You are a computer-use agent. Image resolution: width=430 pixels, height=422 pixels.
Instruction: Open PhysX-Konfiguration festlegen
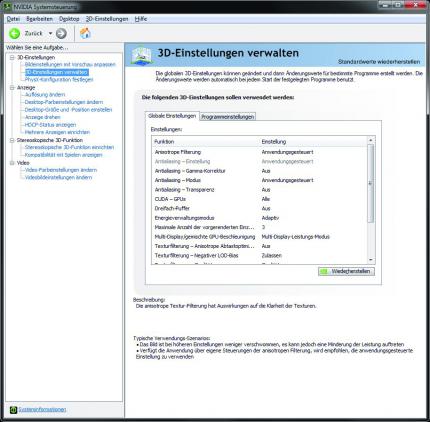tap(59, 80)
